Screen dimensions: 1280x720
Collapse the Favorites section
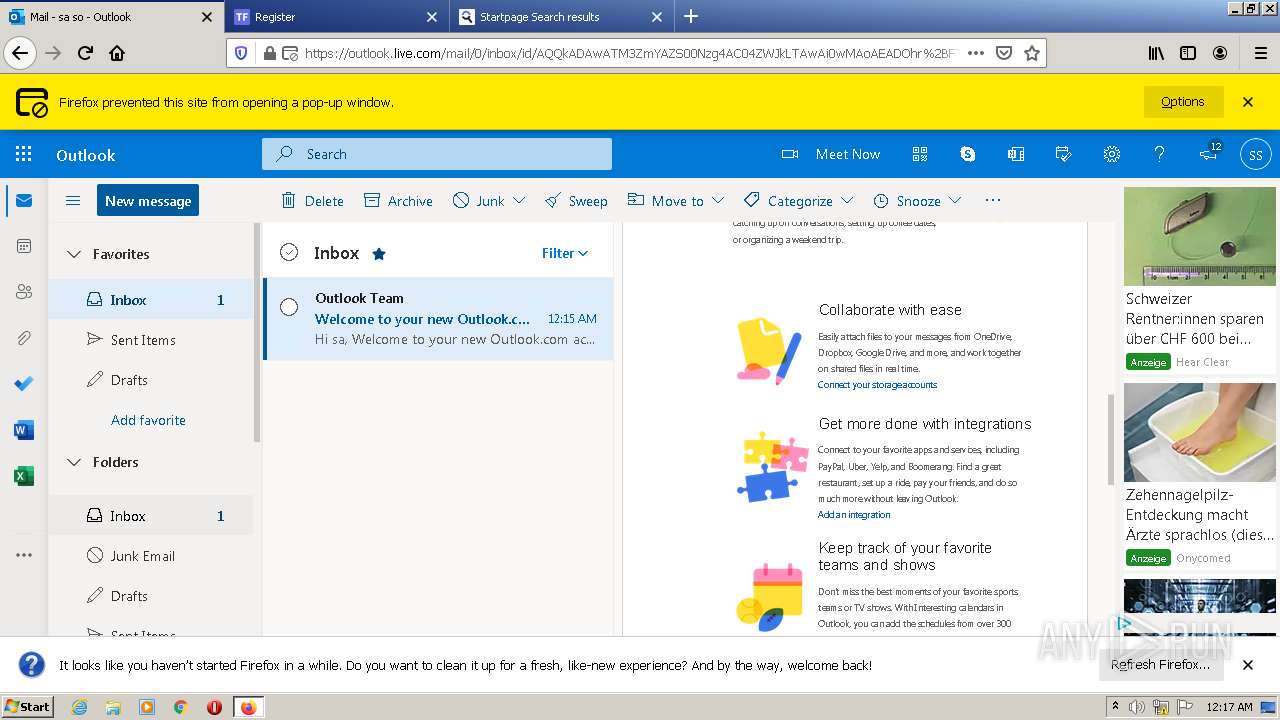point(74,254)
